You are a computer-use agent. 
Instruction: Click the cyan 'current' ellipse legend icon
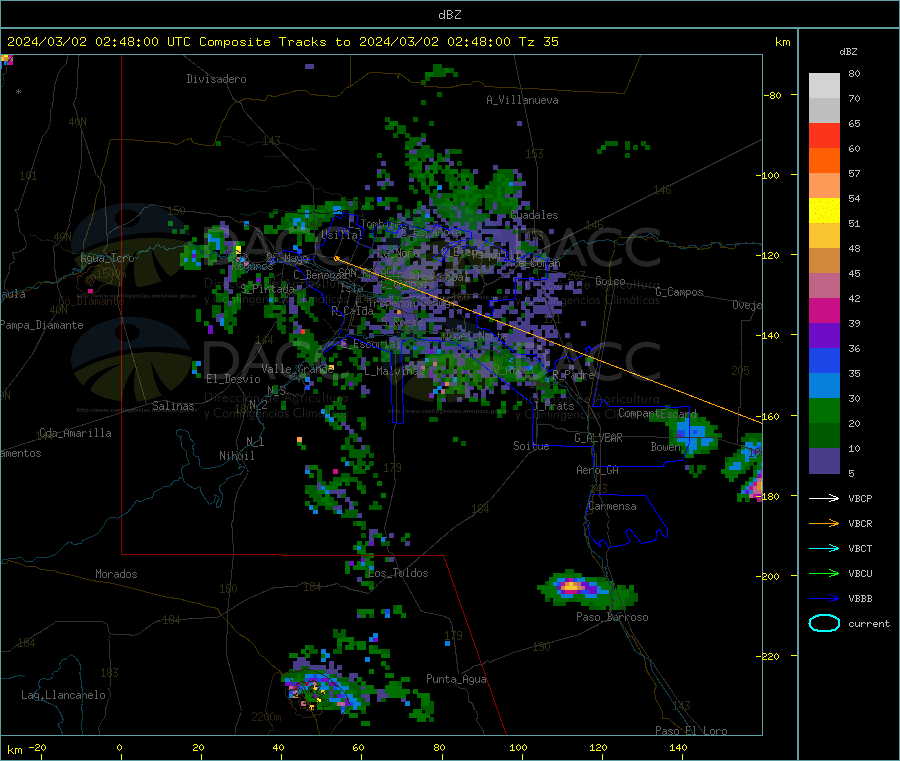824,623
